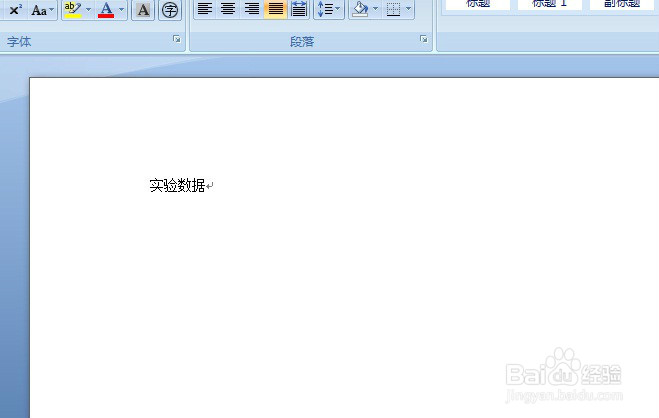The height and width of the screenshot is (418, 659).
Task: Open line spacing options
Action: 329,9
